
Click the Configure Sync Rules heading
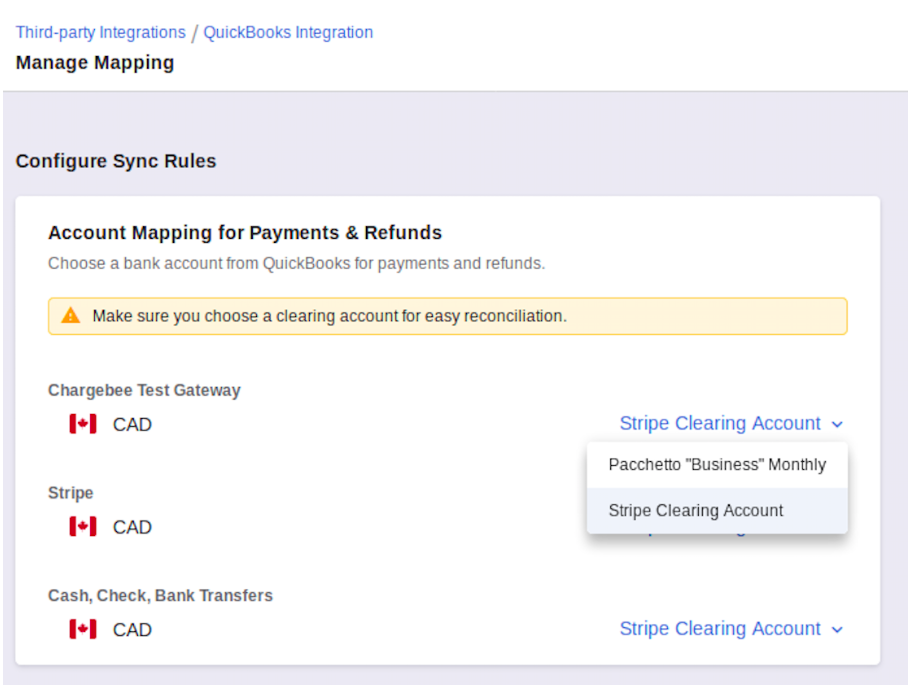(116, 161)
